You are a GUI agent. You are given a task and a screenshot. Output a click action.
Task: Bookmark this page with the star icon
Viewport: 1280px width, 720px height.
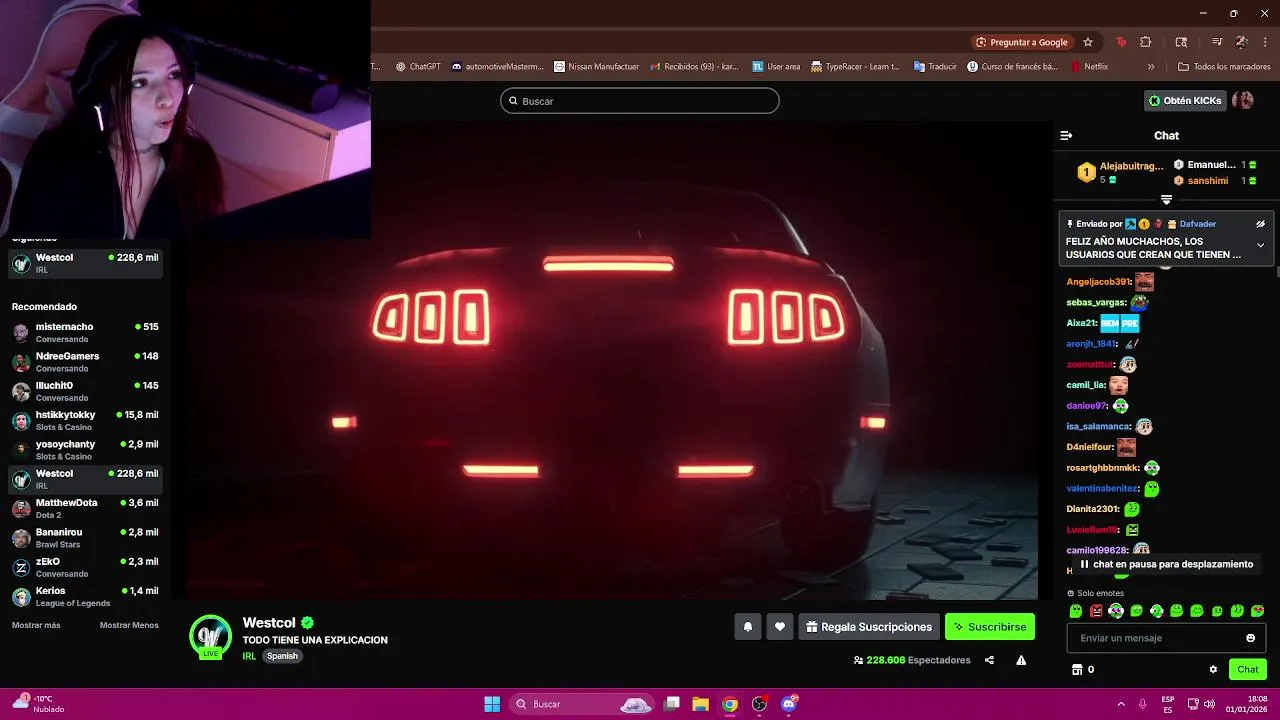point(1088,42)
